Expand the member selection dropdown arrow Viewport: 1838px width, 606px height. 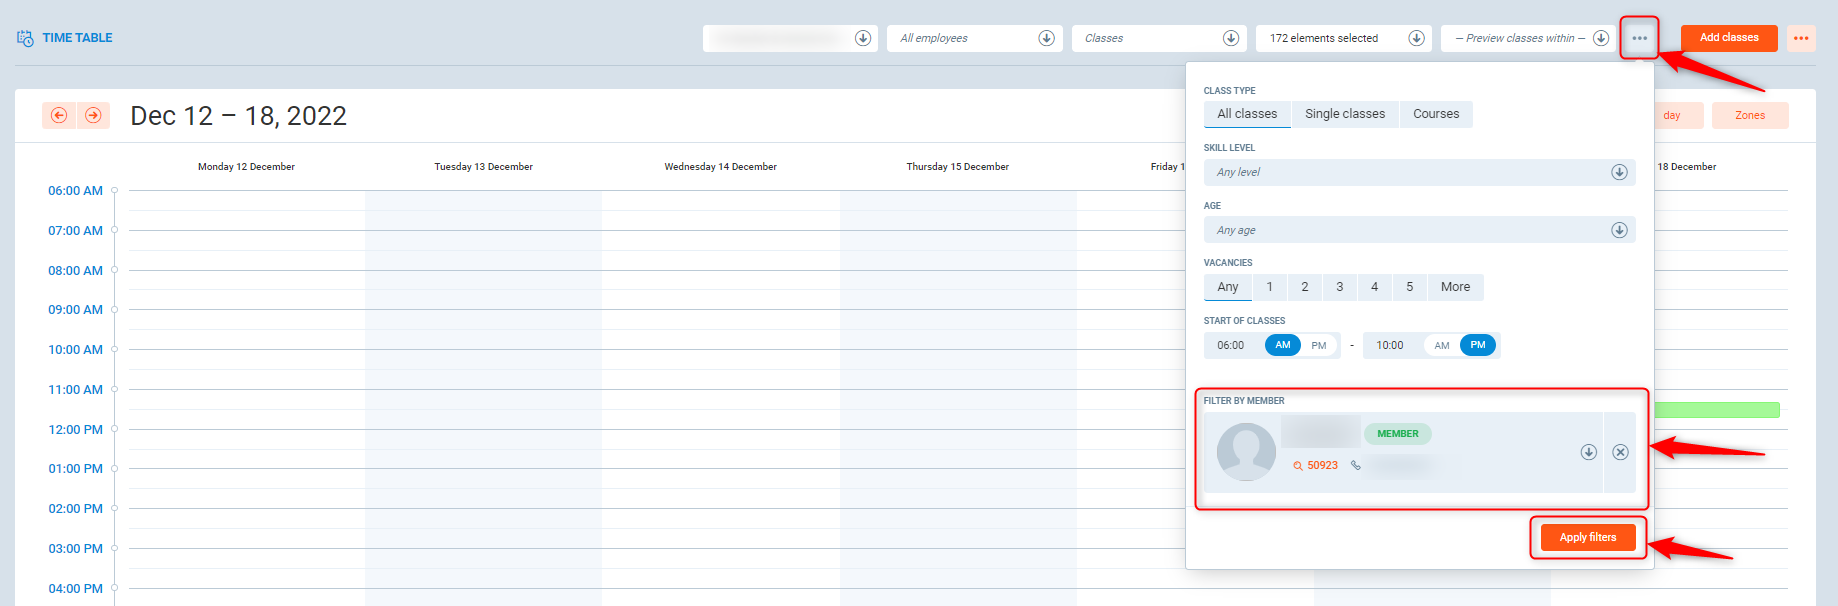[x=1588, y=452]
